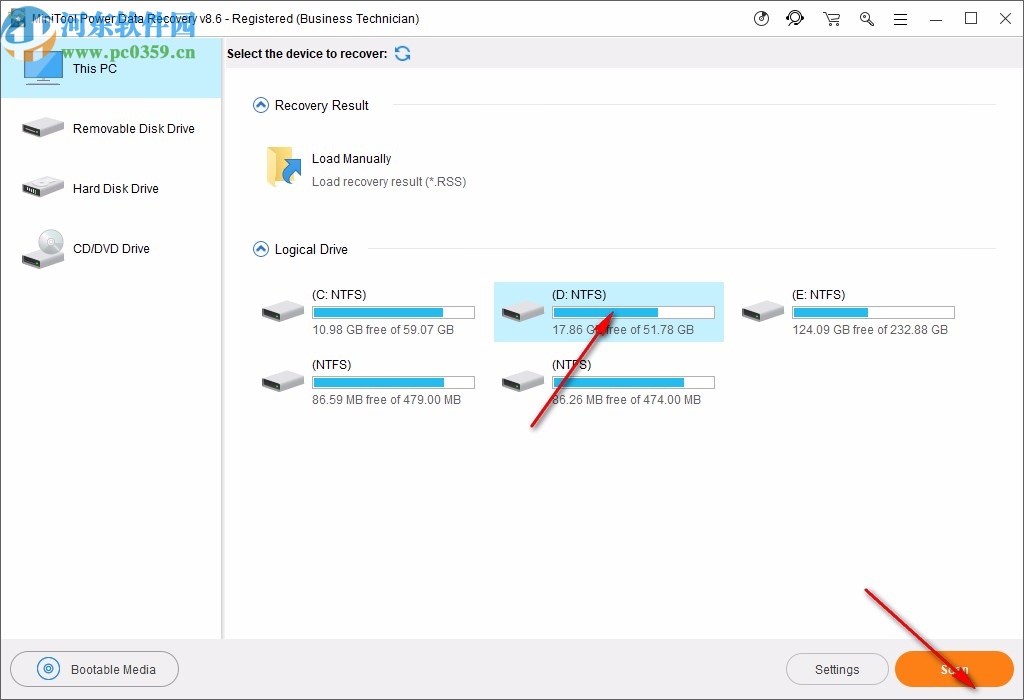Viewport: 1024px width, 700px height.
Task: Open online help via headset icon
Action: click(x=795, y=18)
